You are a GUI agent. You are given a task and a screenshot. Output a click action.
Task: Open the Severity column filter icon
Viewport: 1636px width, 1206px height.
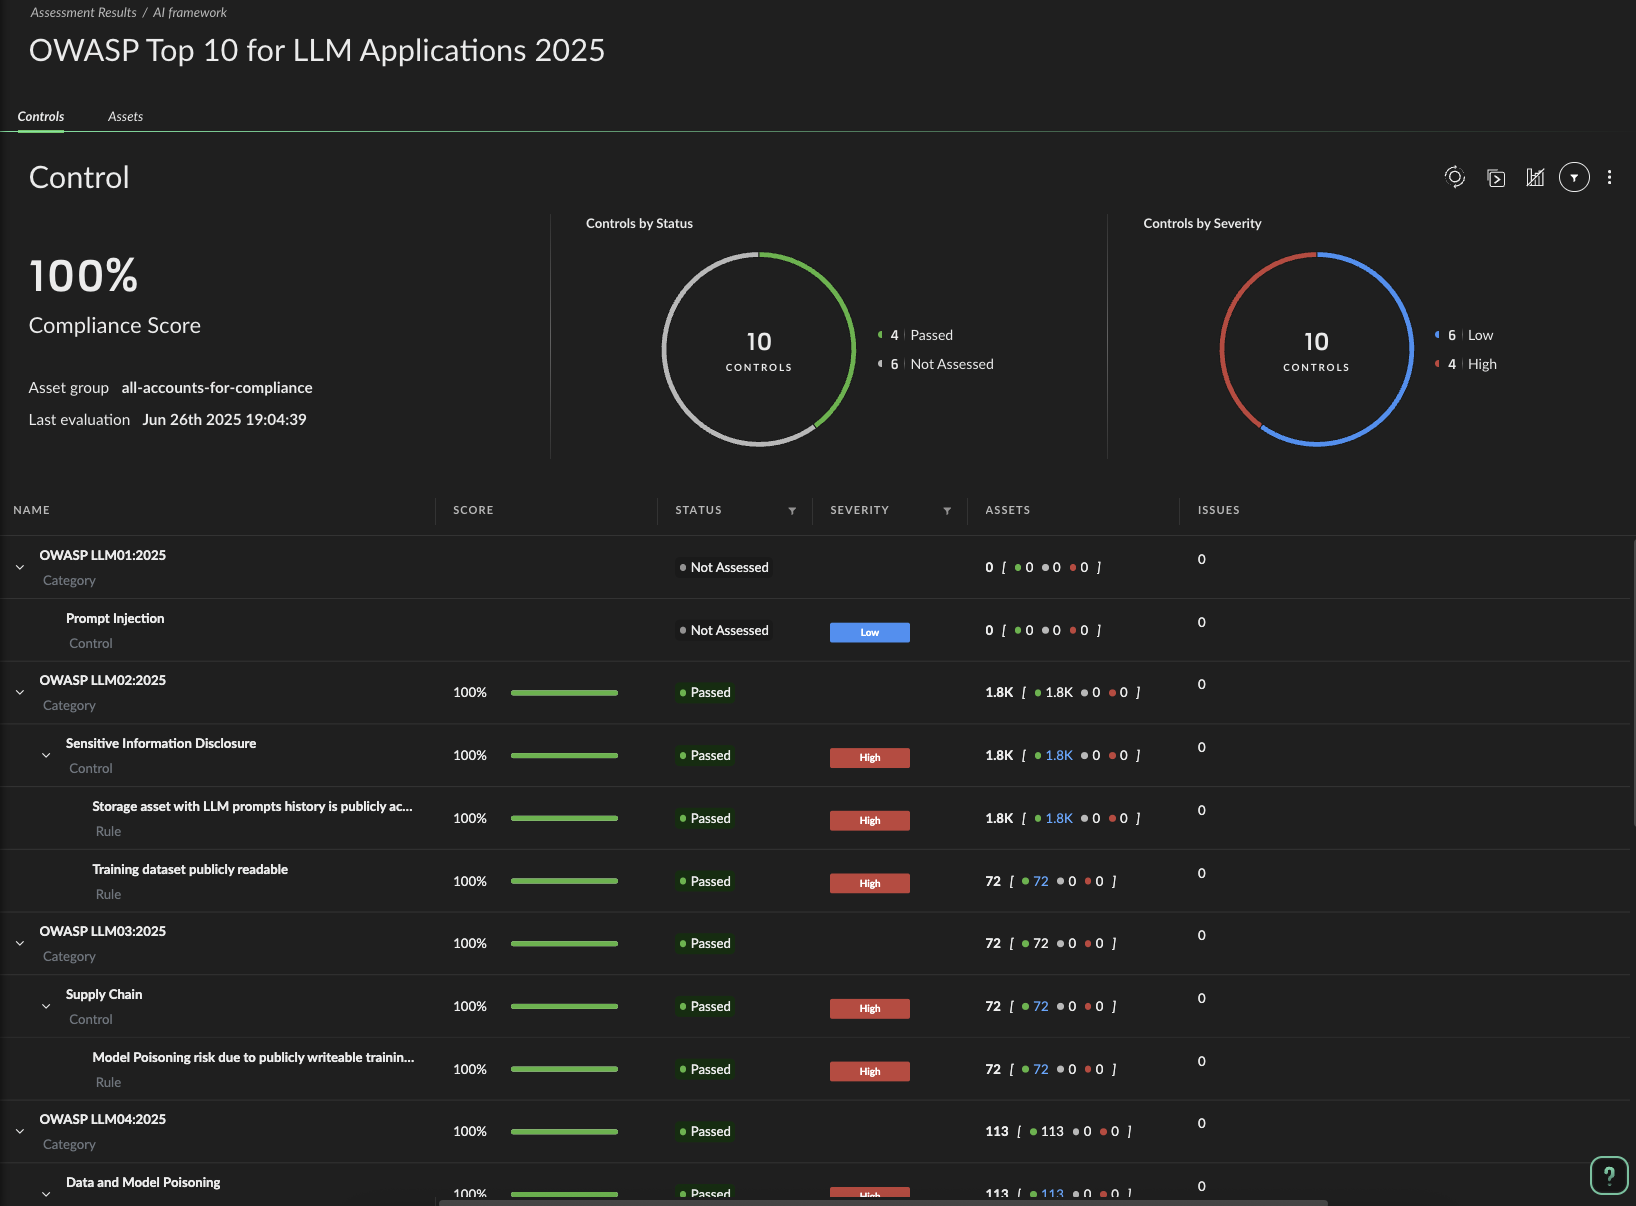947,510
